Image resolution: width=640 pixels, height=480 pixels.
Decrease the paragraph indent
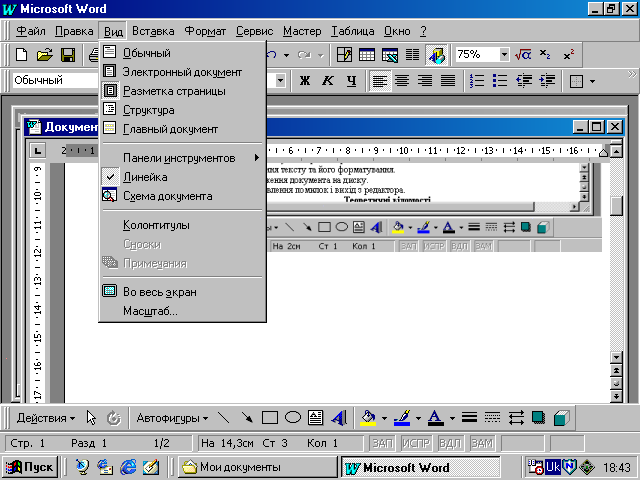pos(524,81)
